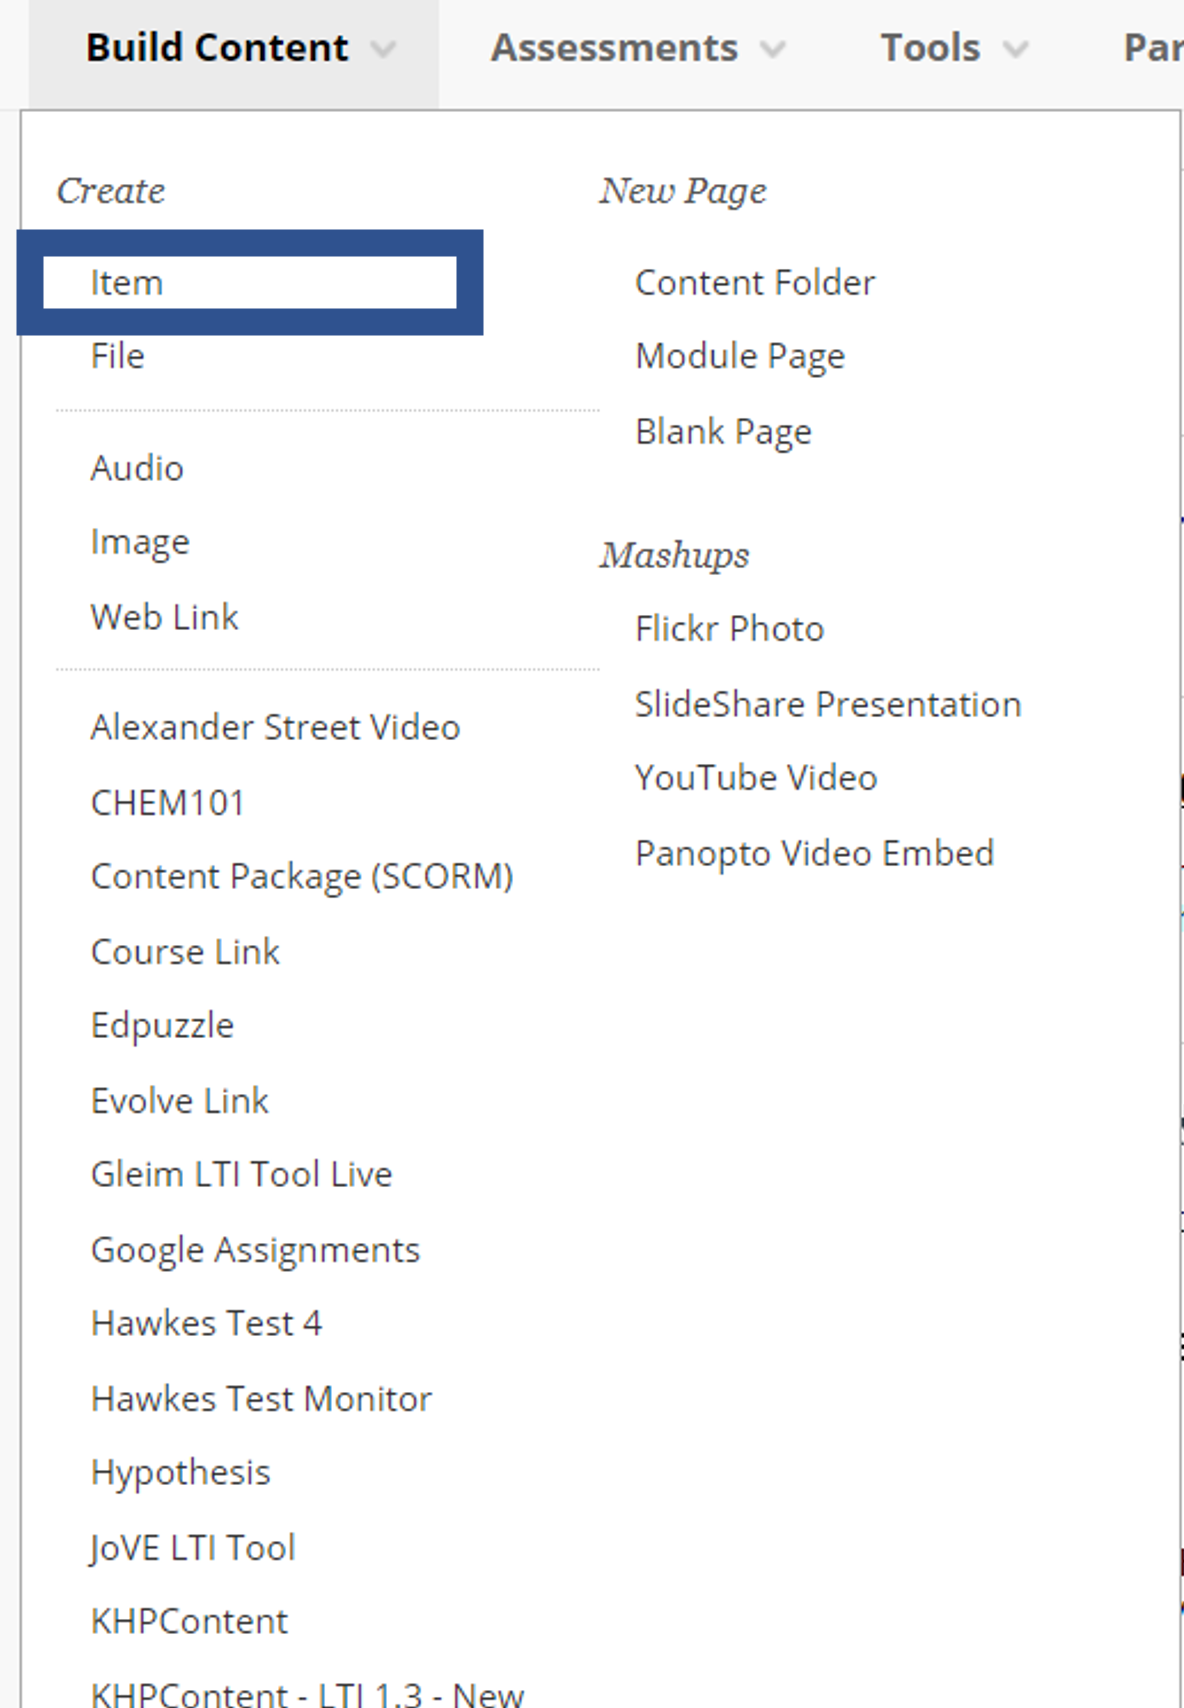This screenshot has width=1184, height=1708.
Task: Embed a YouTube Video mashup
Action: (756, 777)
